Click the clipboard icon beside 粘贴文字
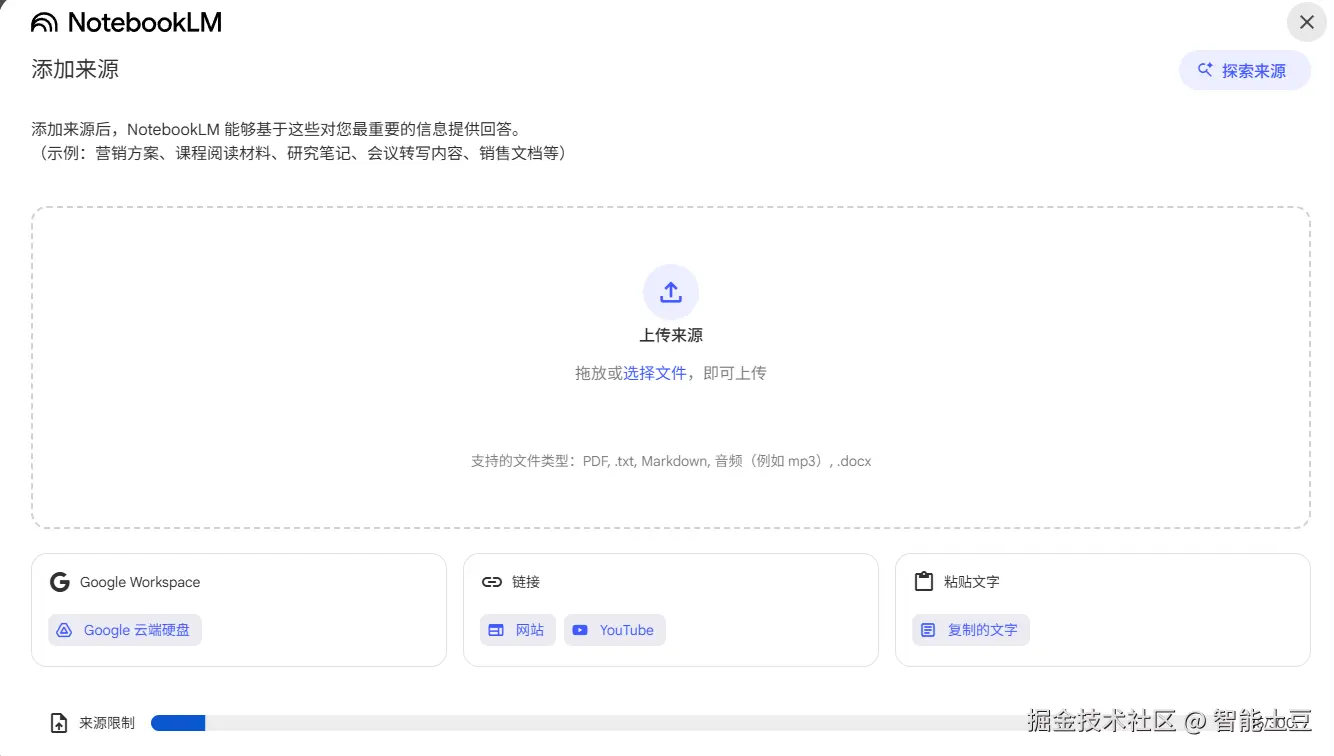1334x756 pixels. pyautogui.click(x=924, y=582)
